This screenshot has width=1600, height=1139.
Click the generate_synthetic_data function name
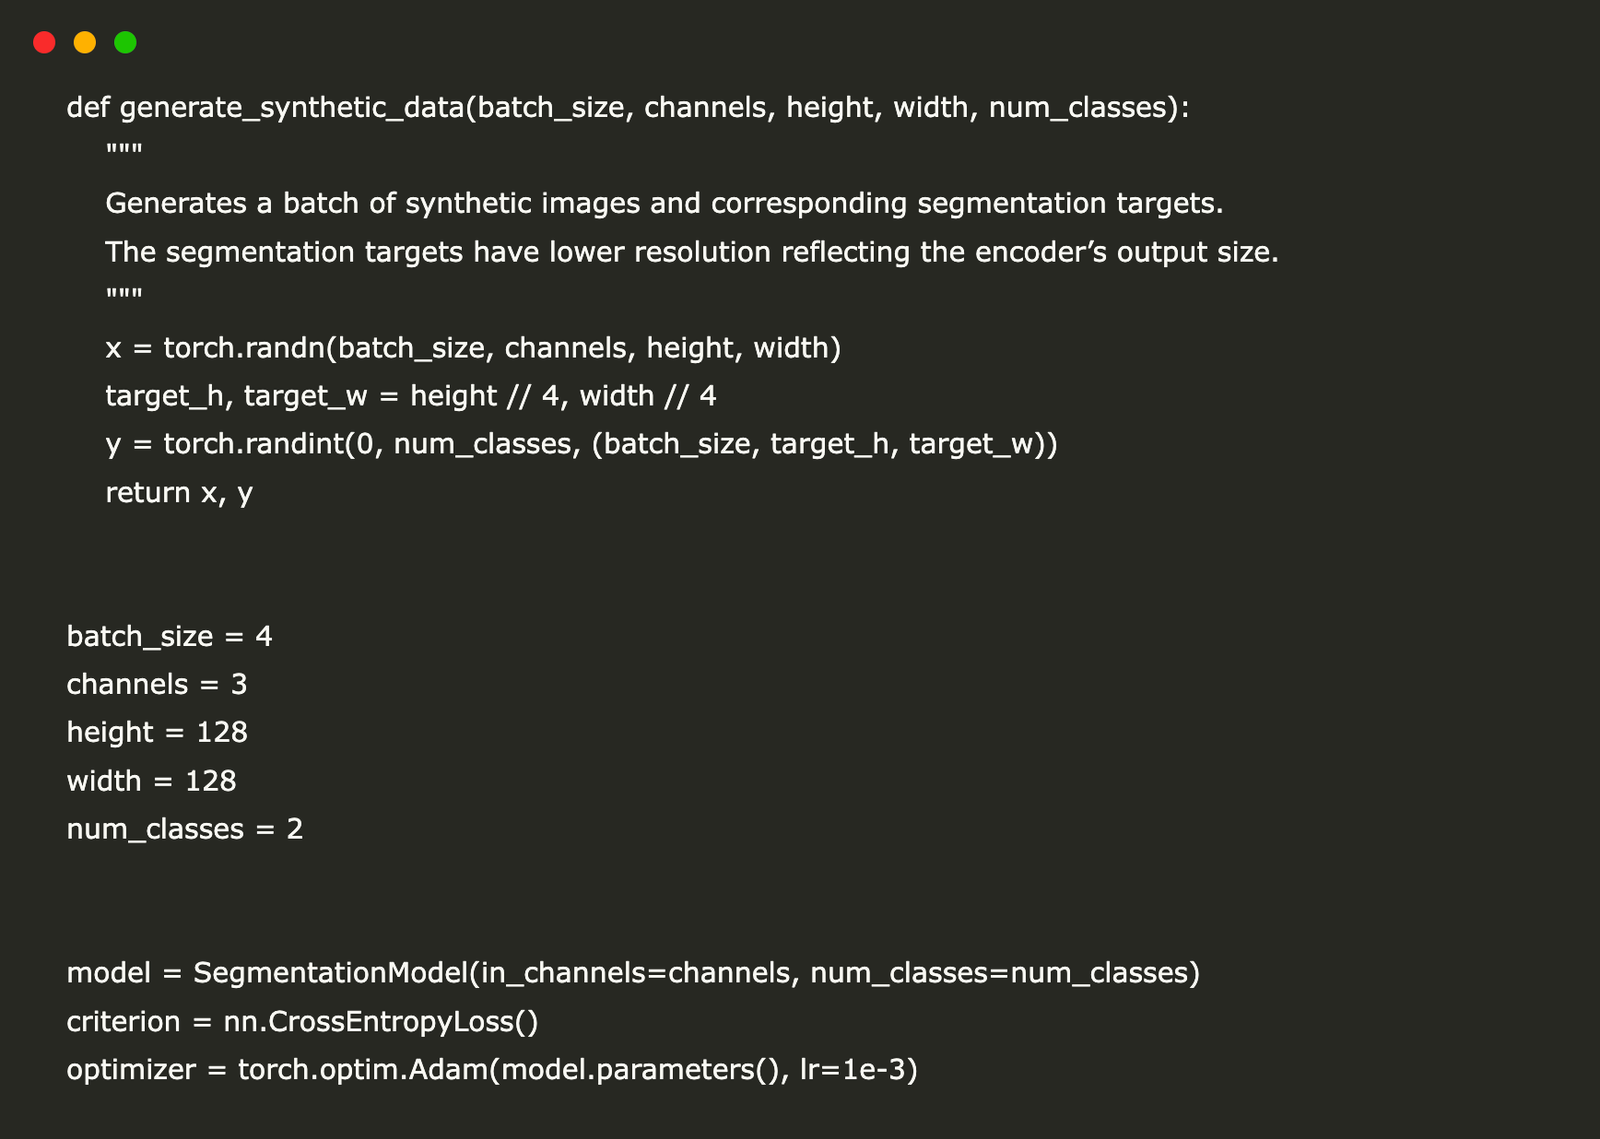291,107
